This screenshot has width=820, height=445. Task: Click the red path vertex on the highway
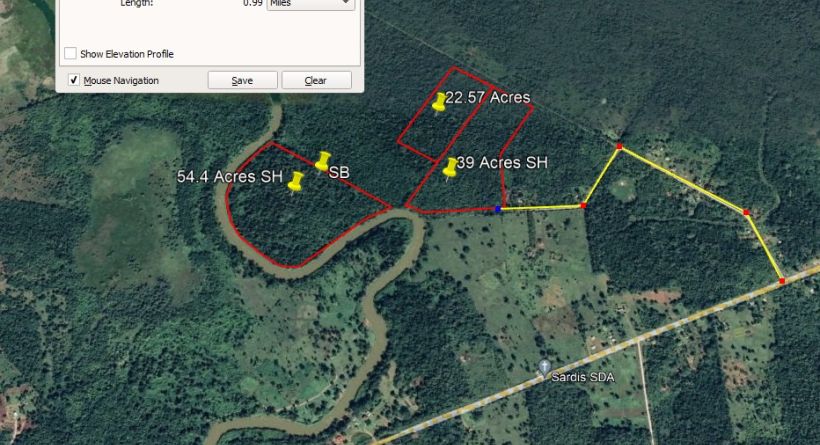(782, 281)
